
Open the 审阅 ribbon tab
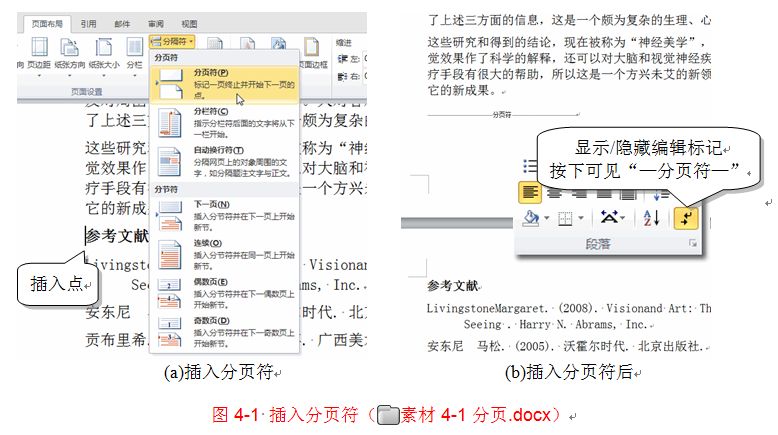(x=156, y=23)
